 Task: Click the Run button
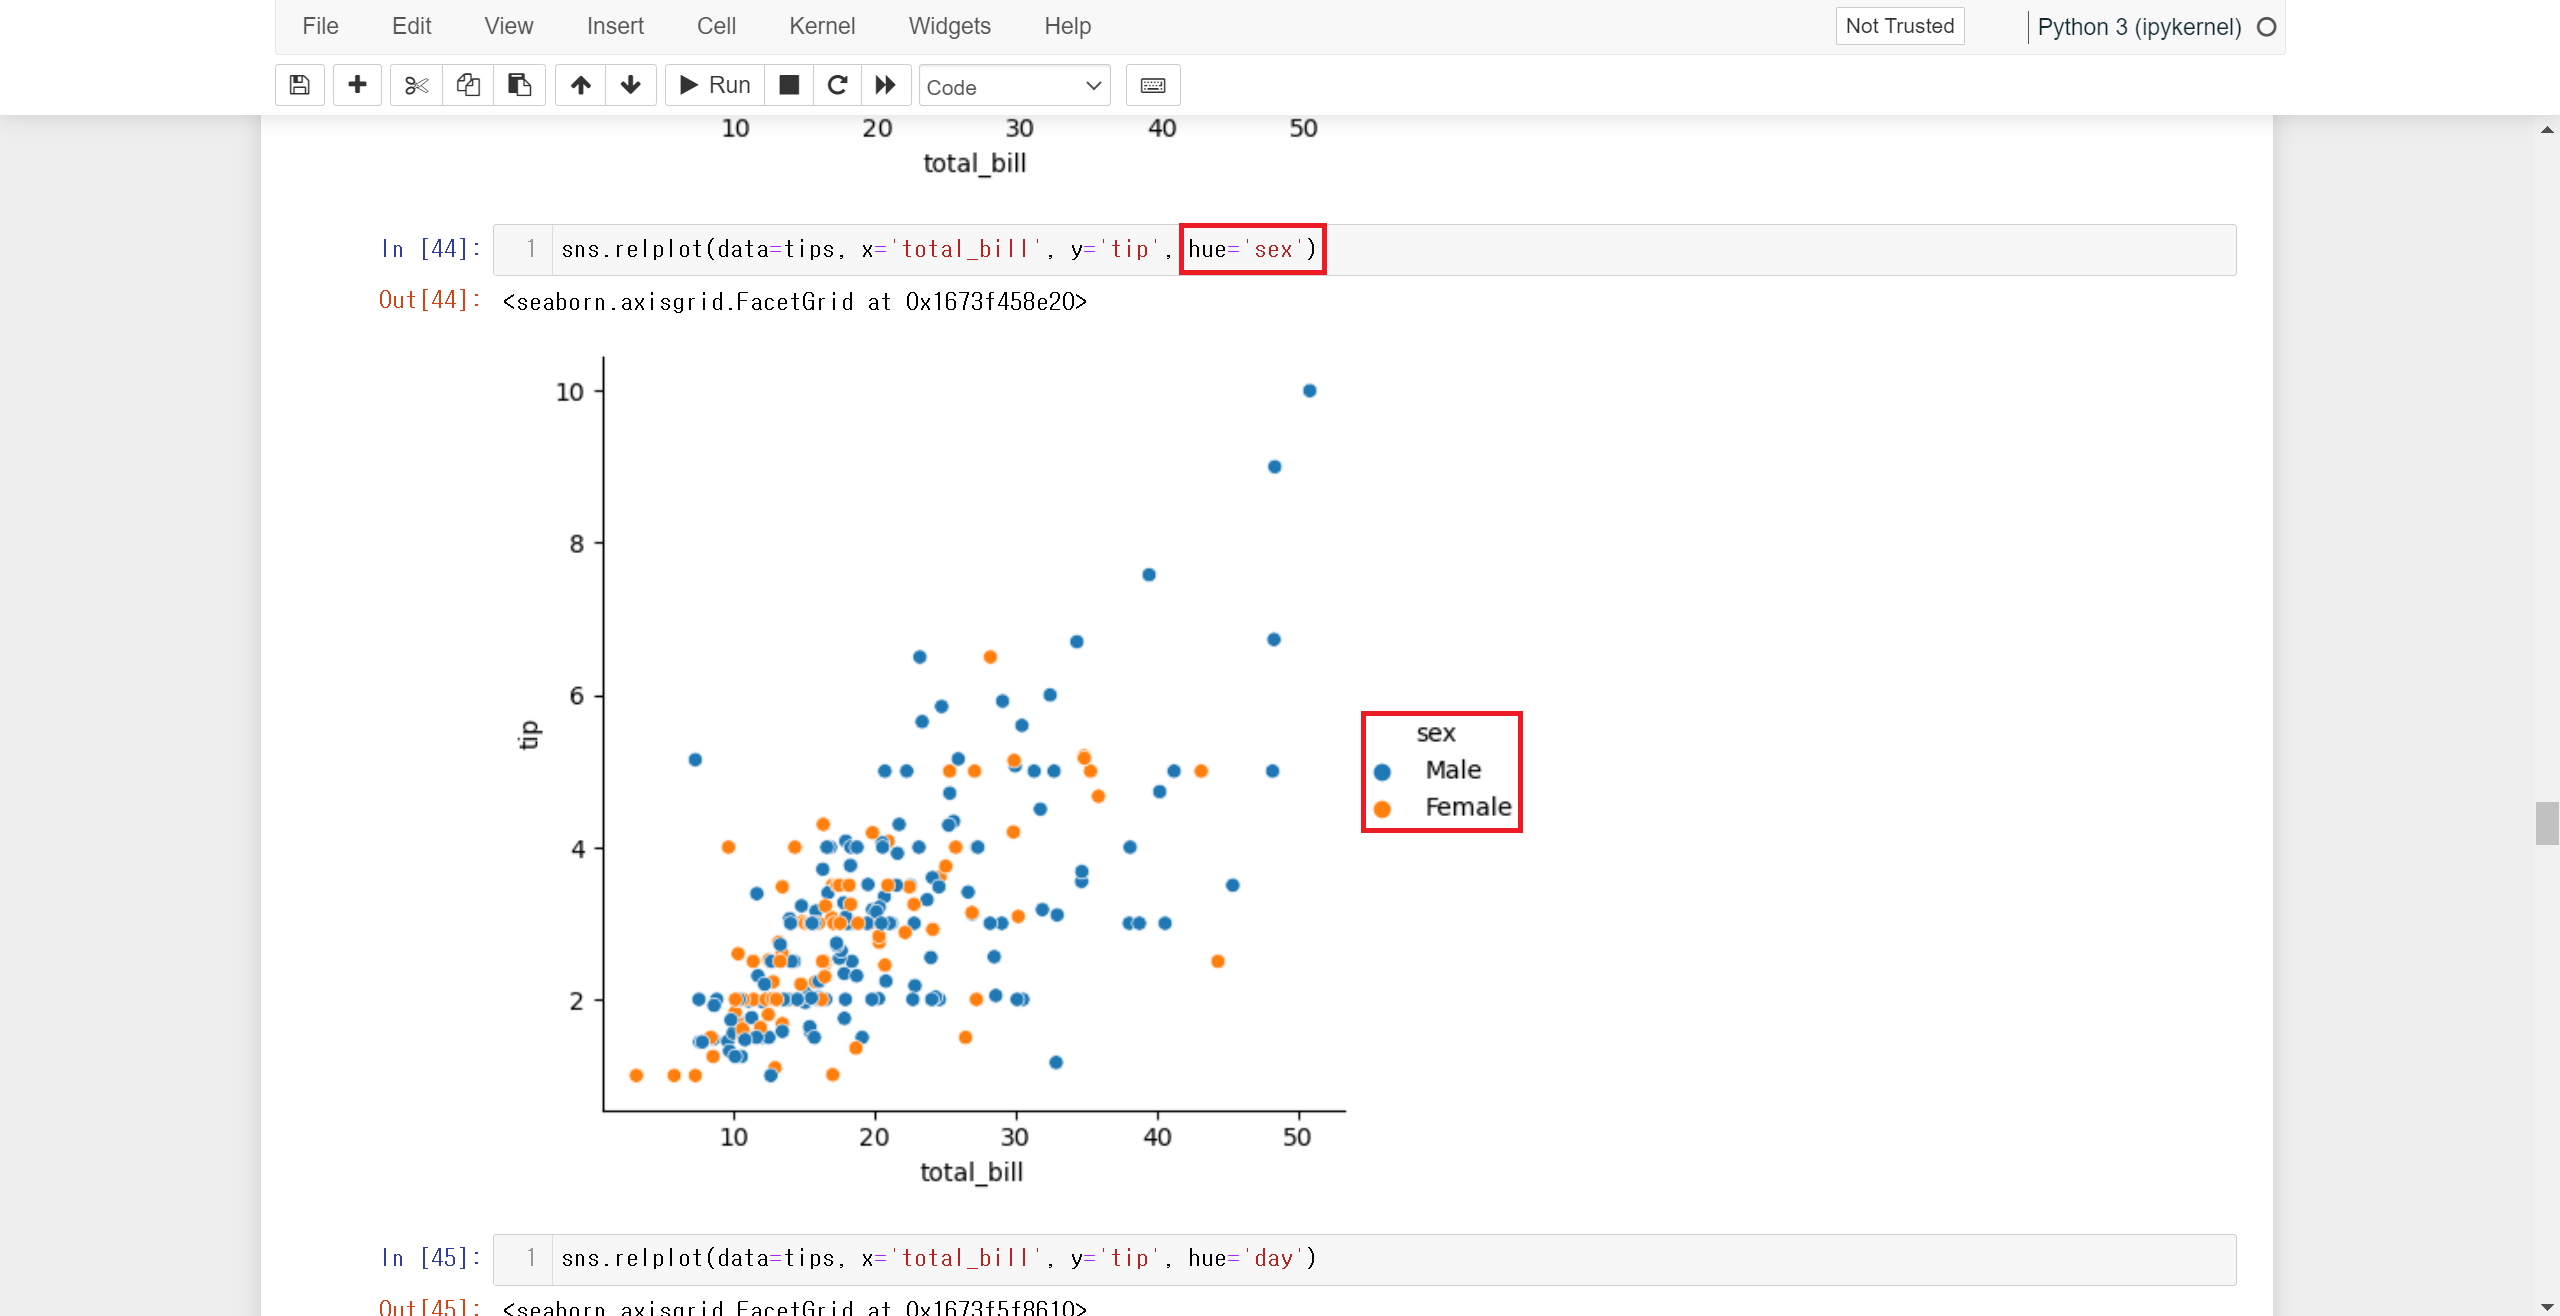(x=715, y=85)
